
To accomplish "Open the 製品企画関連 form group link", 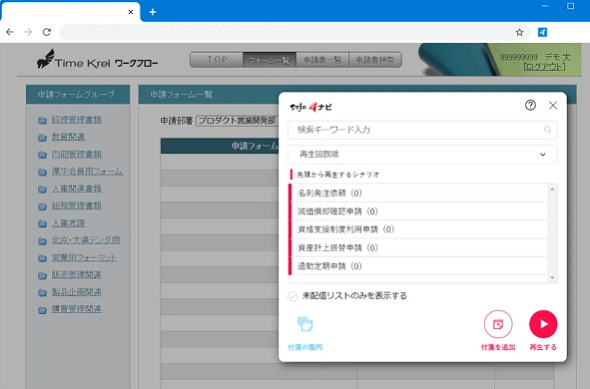I will tap(76, 292).
